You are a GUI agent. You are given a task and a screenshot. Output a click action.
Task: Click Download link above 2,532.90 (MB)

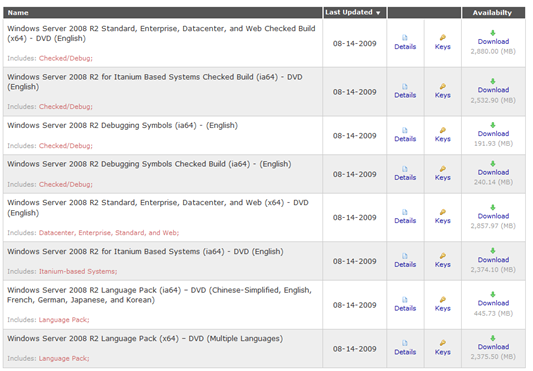click(x=493, y=90)
